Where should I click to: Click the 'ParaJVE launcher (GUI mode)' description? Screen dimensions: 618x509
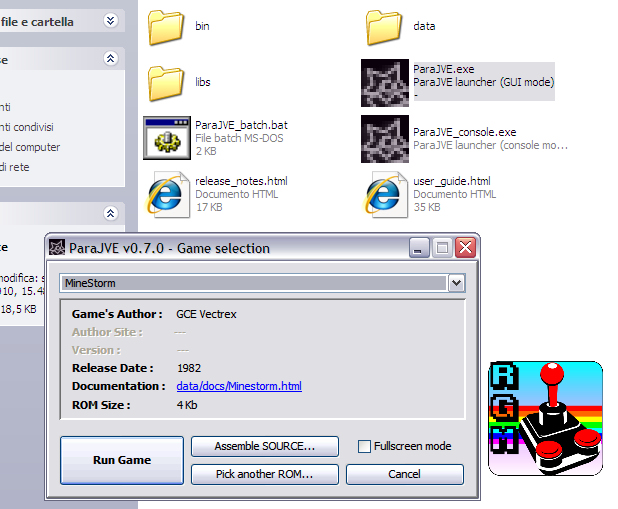[484, 82]
